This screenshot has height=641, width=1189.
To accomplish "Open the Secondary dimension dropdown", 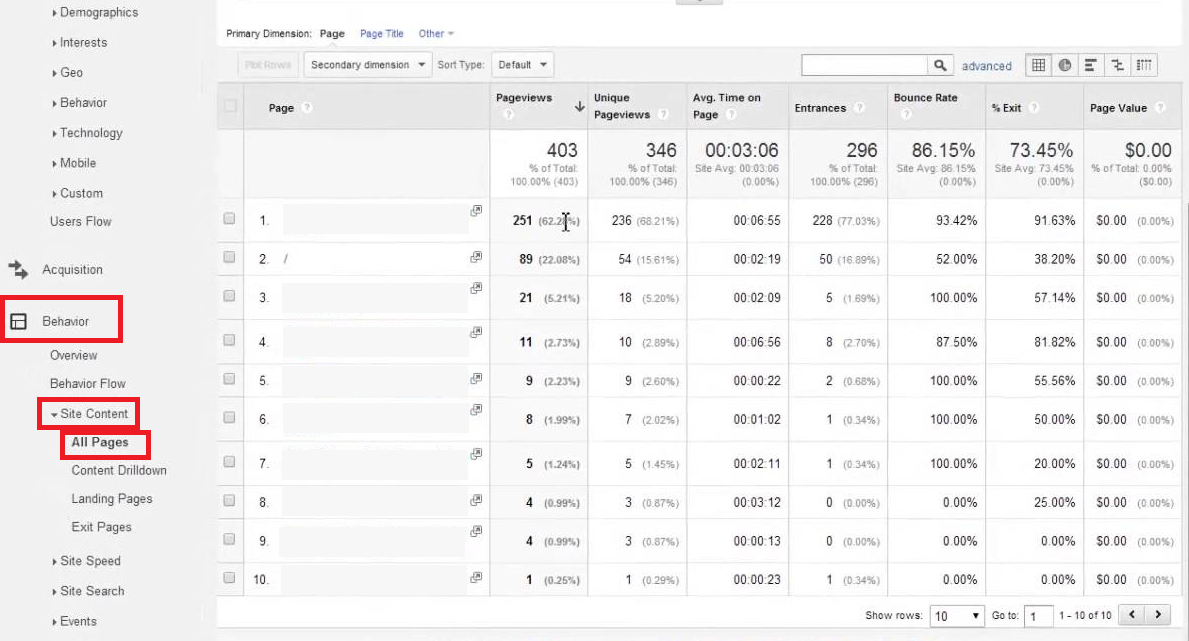I will point(367,65).
